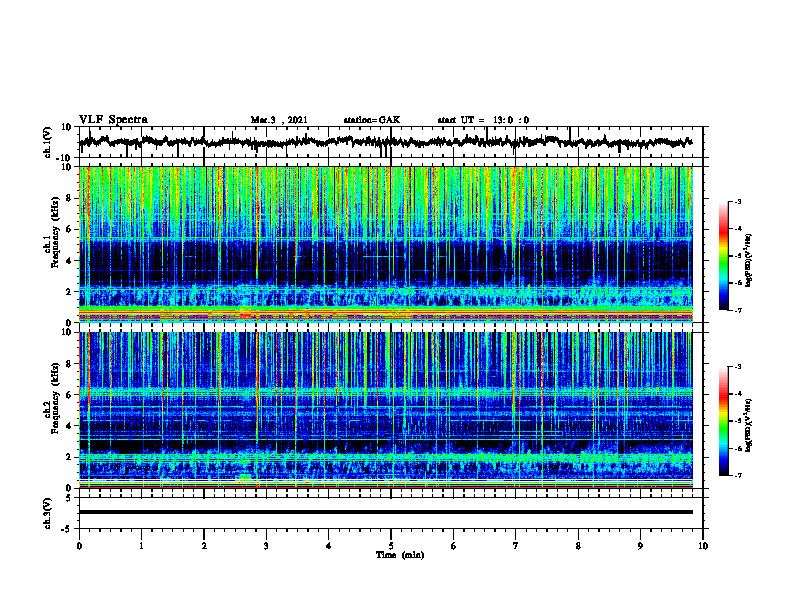
Task: Click time axis tick label "6"
Action: 454,546
